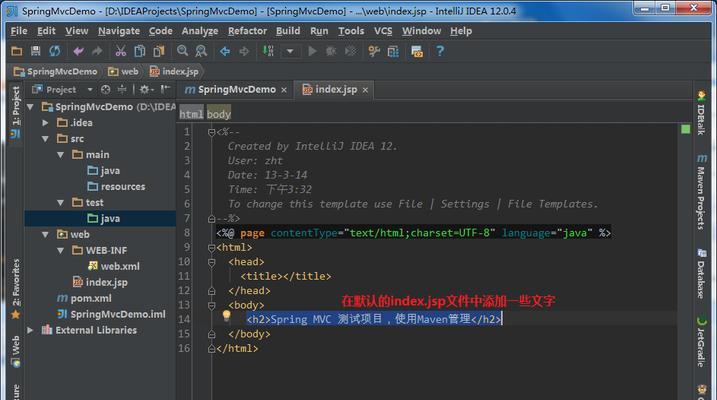Click the Replace search icon

(x=201, y=51)
